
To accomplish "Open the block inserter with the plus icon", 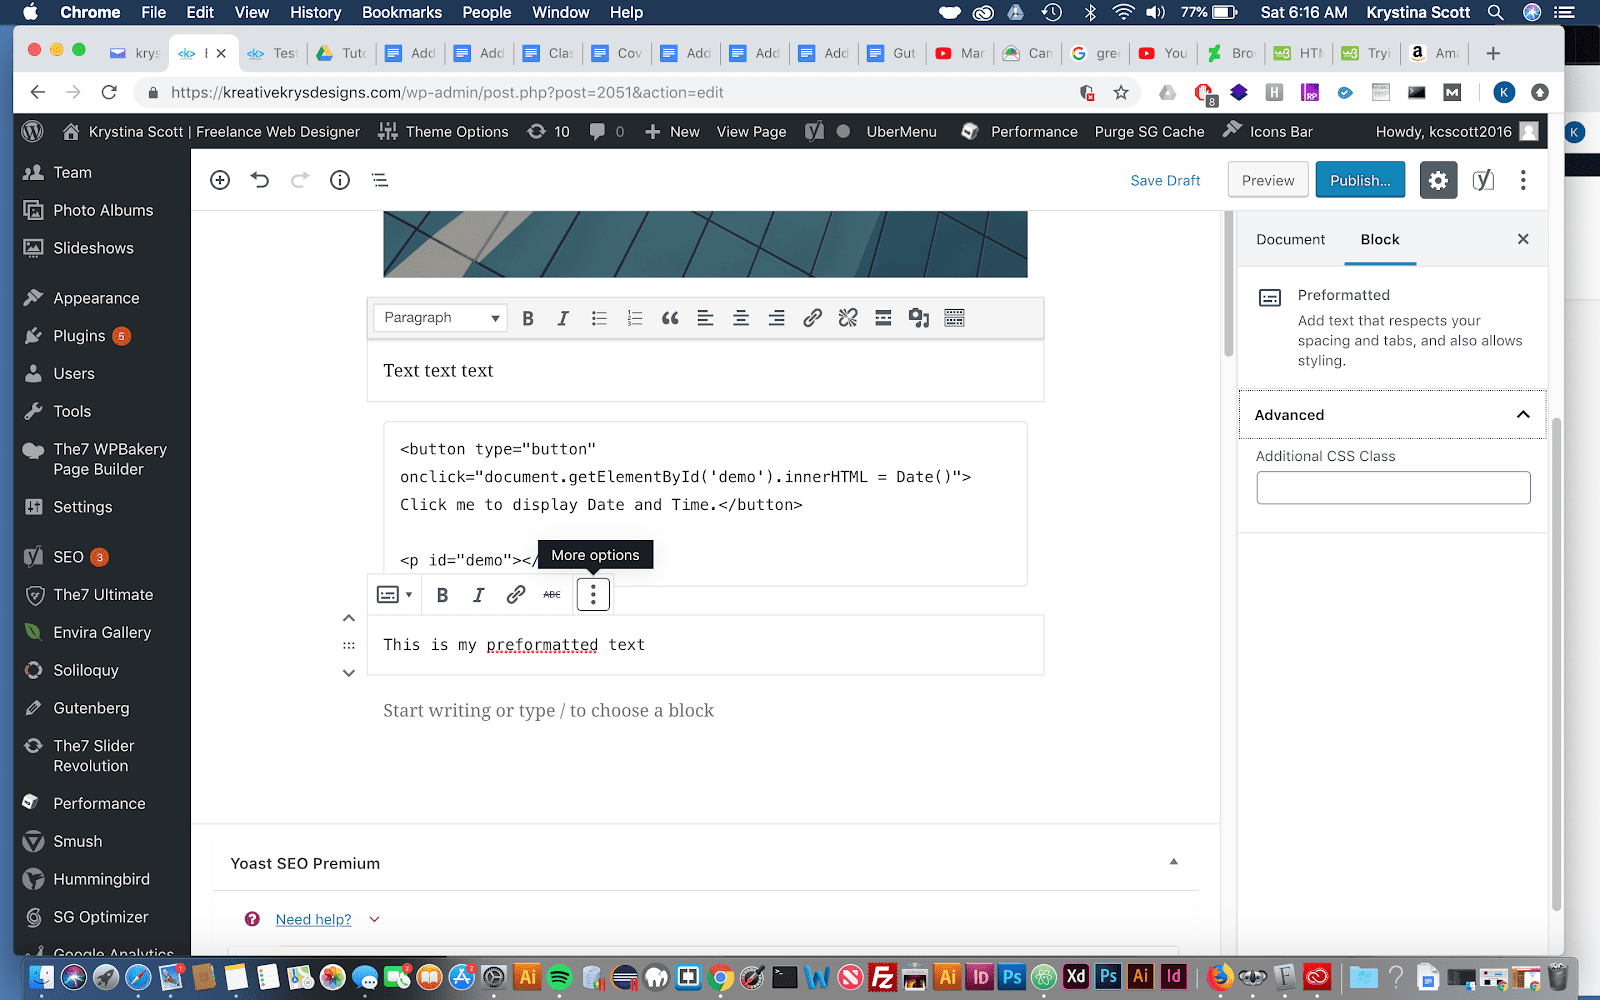I will coord(220,180).
